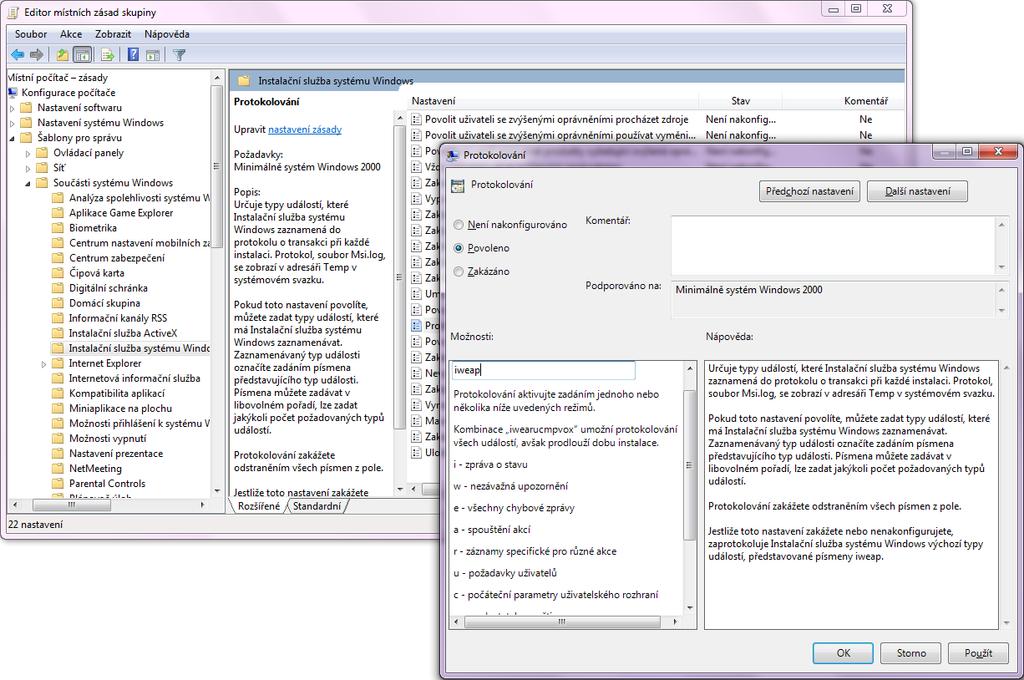Select Možnosti vypnutí tree item
This screenshot has height=680, width=1024.
coord(108,438)
